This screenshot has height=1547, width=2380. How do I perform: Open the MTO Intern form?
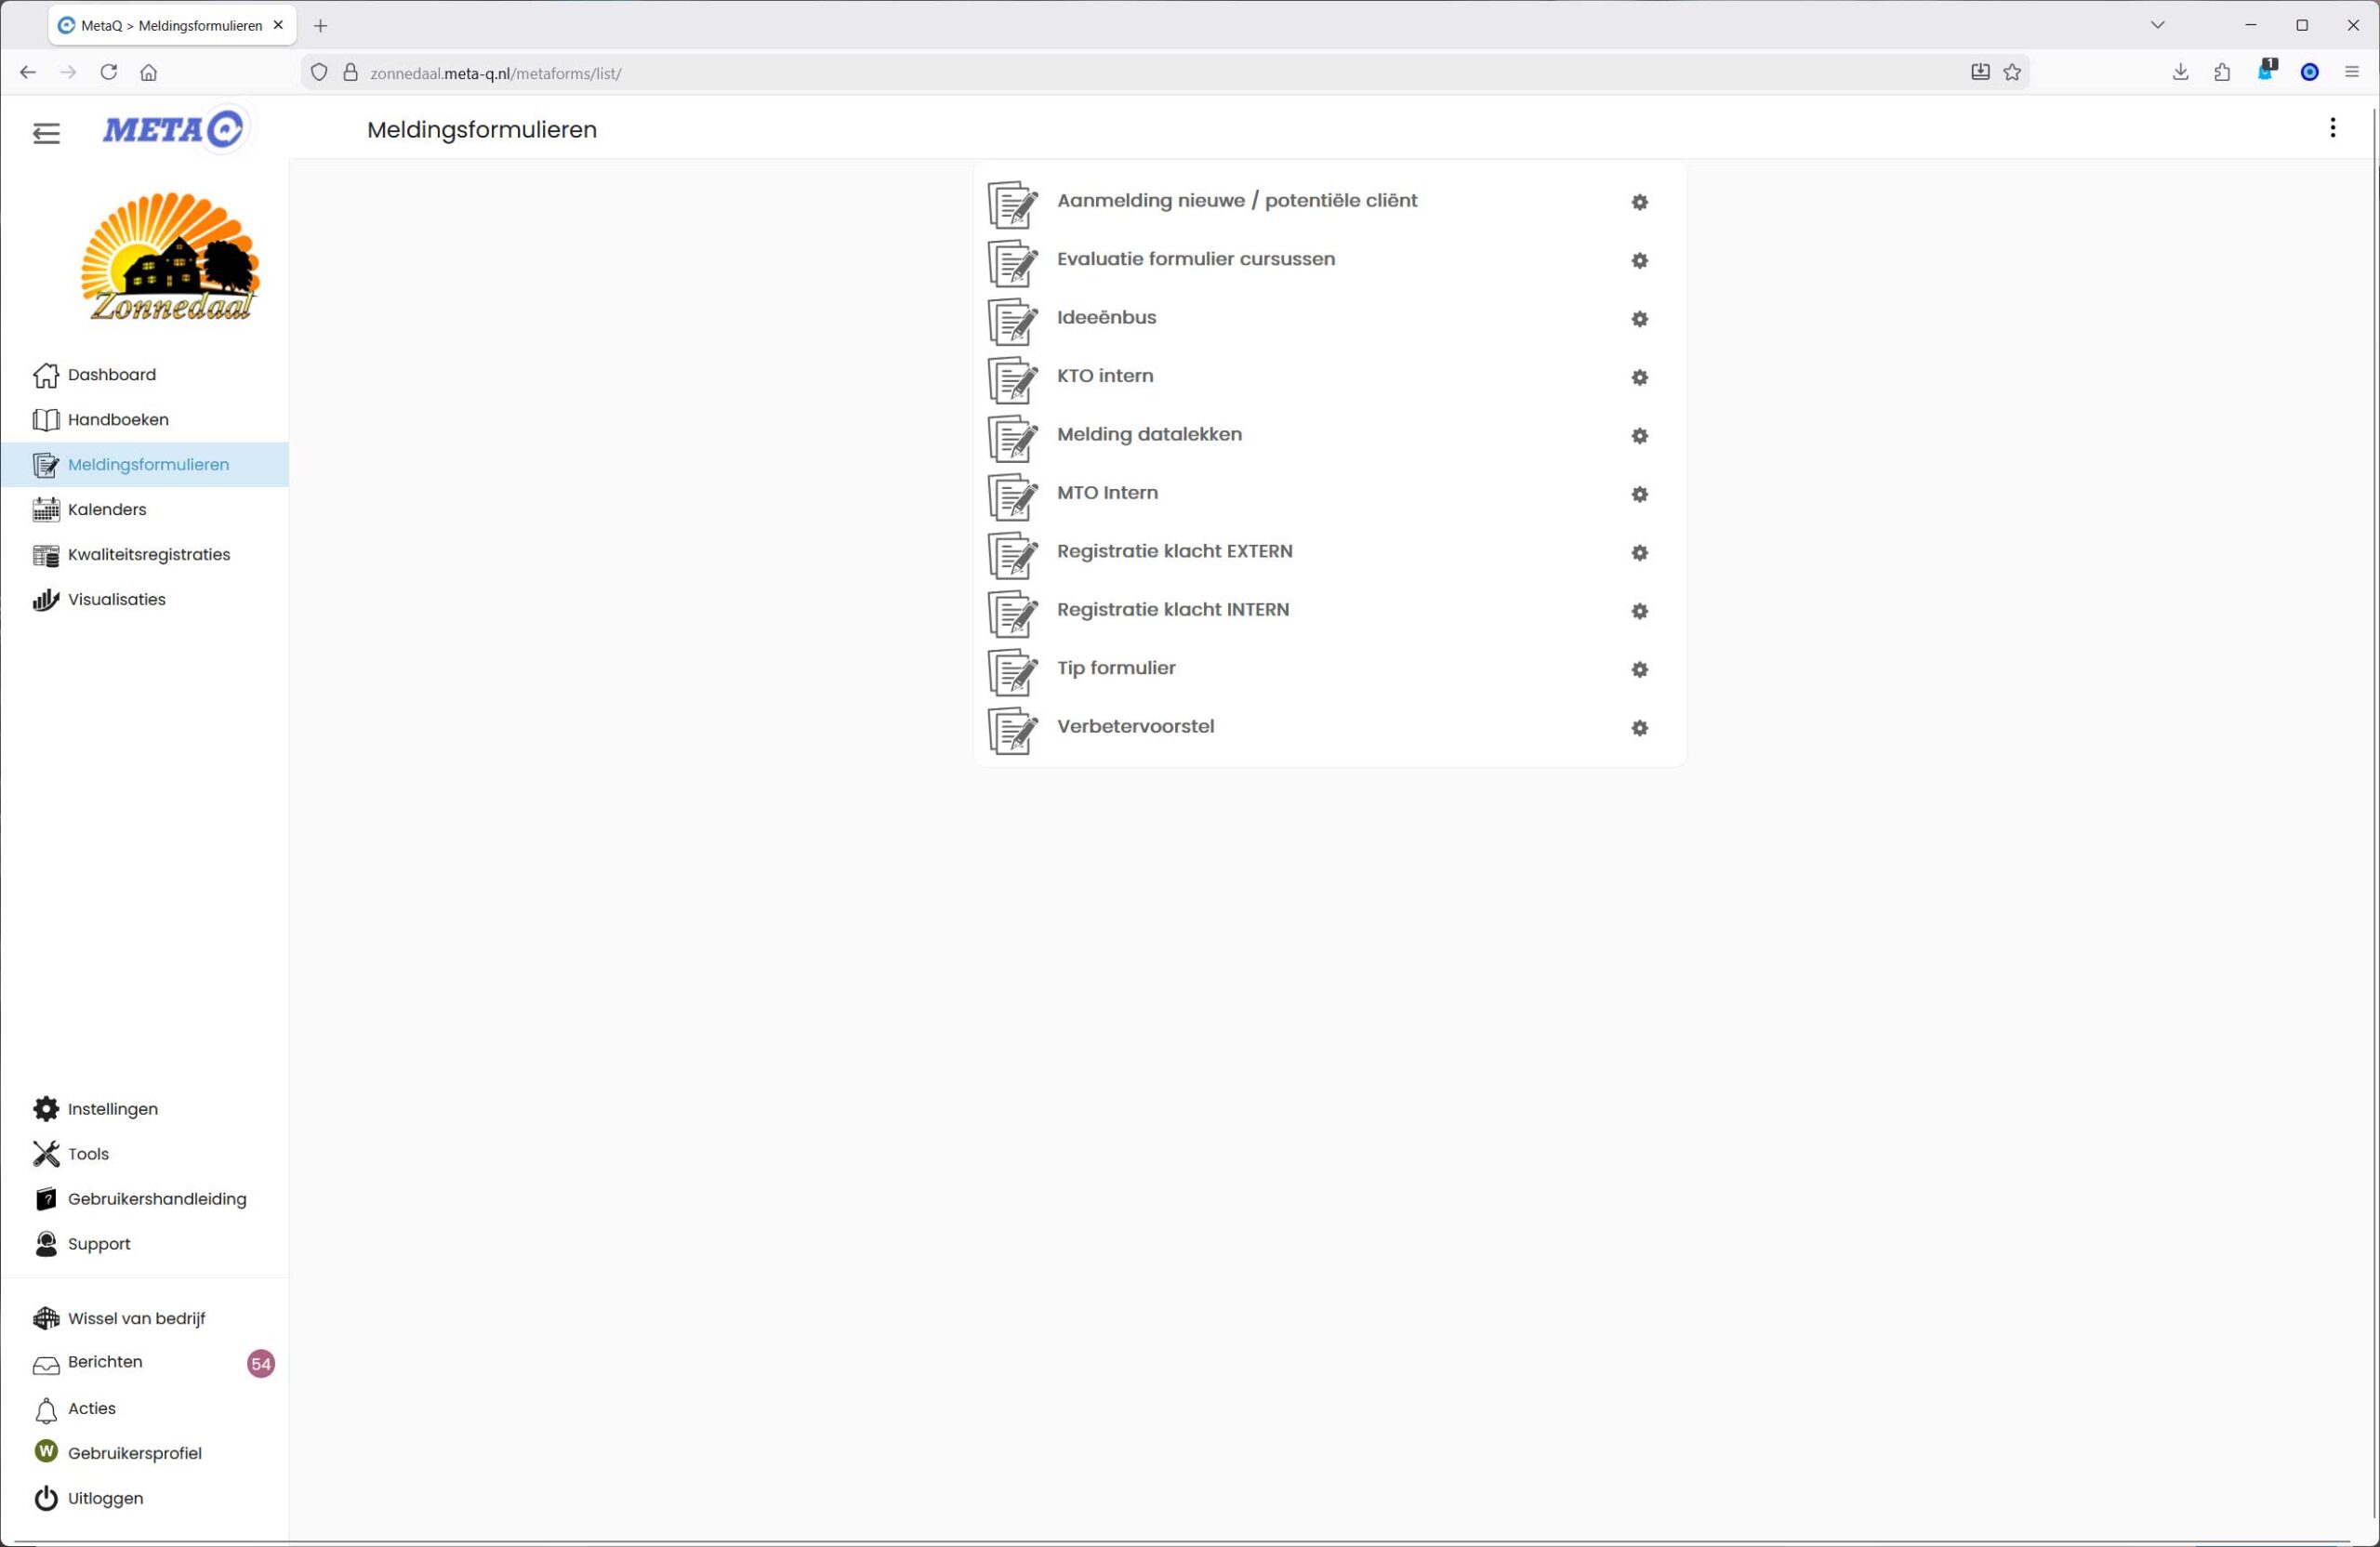[x=1107, y=493]
